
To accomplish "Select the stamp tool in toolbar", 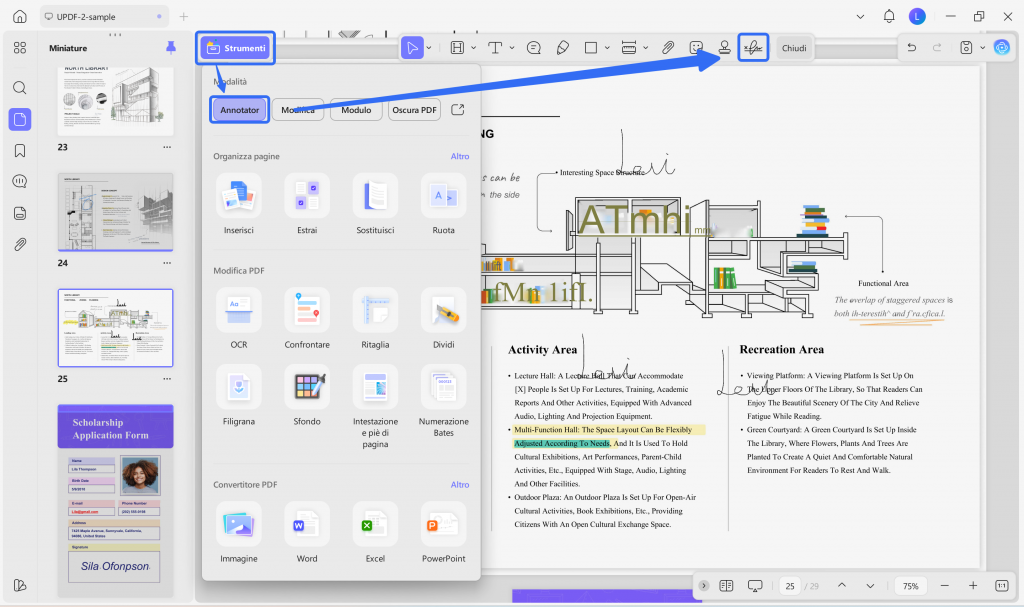I will tap(724, 48).
